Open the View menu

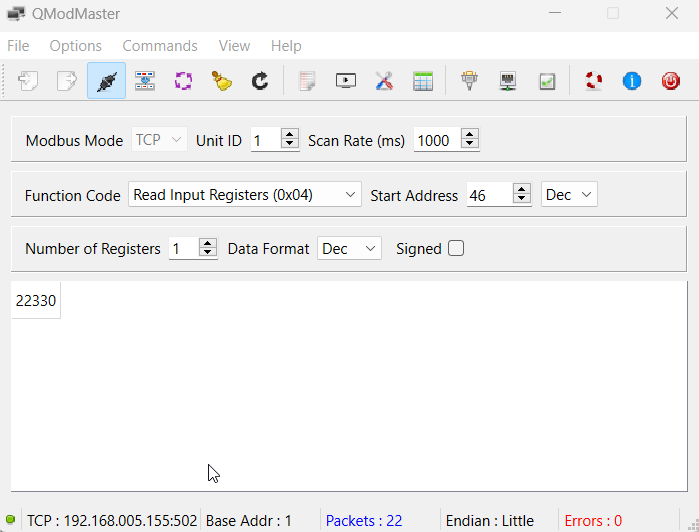click(234, 46)
